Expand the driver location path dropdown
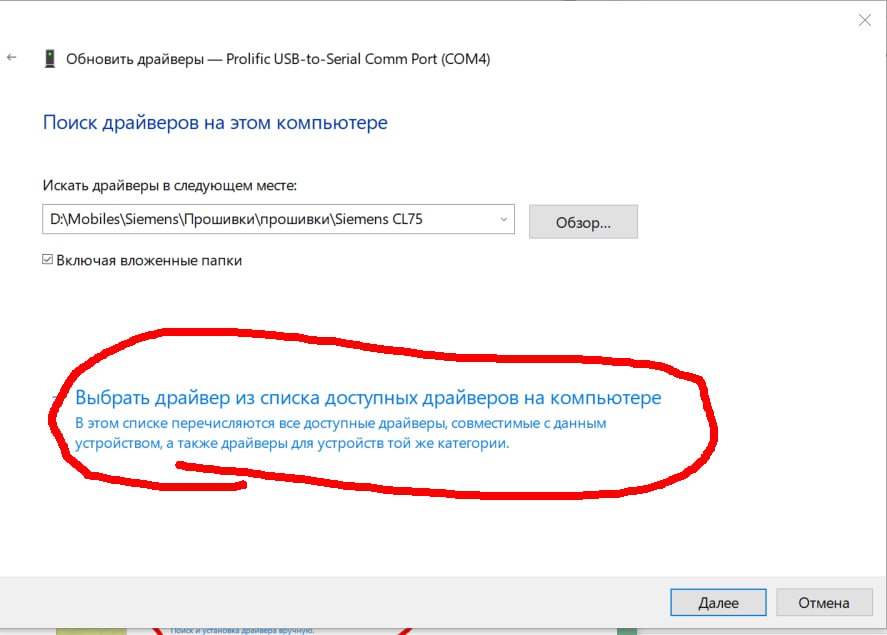This screenshot has width=887, height=635. coord(503,219)
